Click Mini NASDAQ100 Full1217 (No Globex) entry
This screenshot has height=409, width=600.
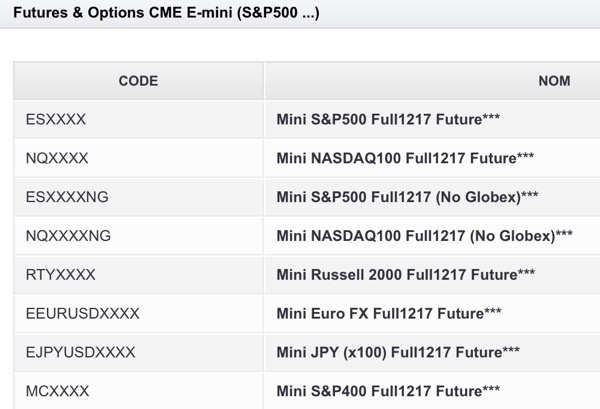[424, 235]
